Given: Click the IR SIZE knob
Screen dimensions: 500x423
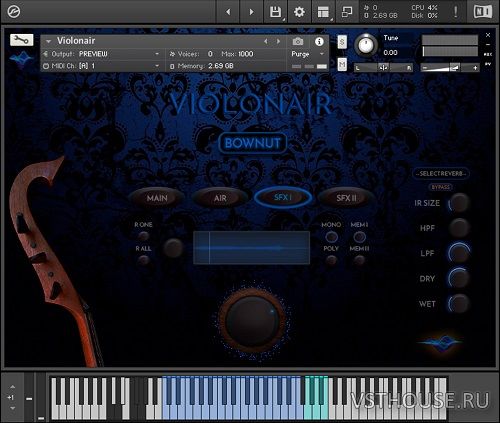Looking at the screenshot, I should point(459,203).
